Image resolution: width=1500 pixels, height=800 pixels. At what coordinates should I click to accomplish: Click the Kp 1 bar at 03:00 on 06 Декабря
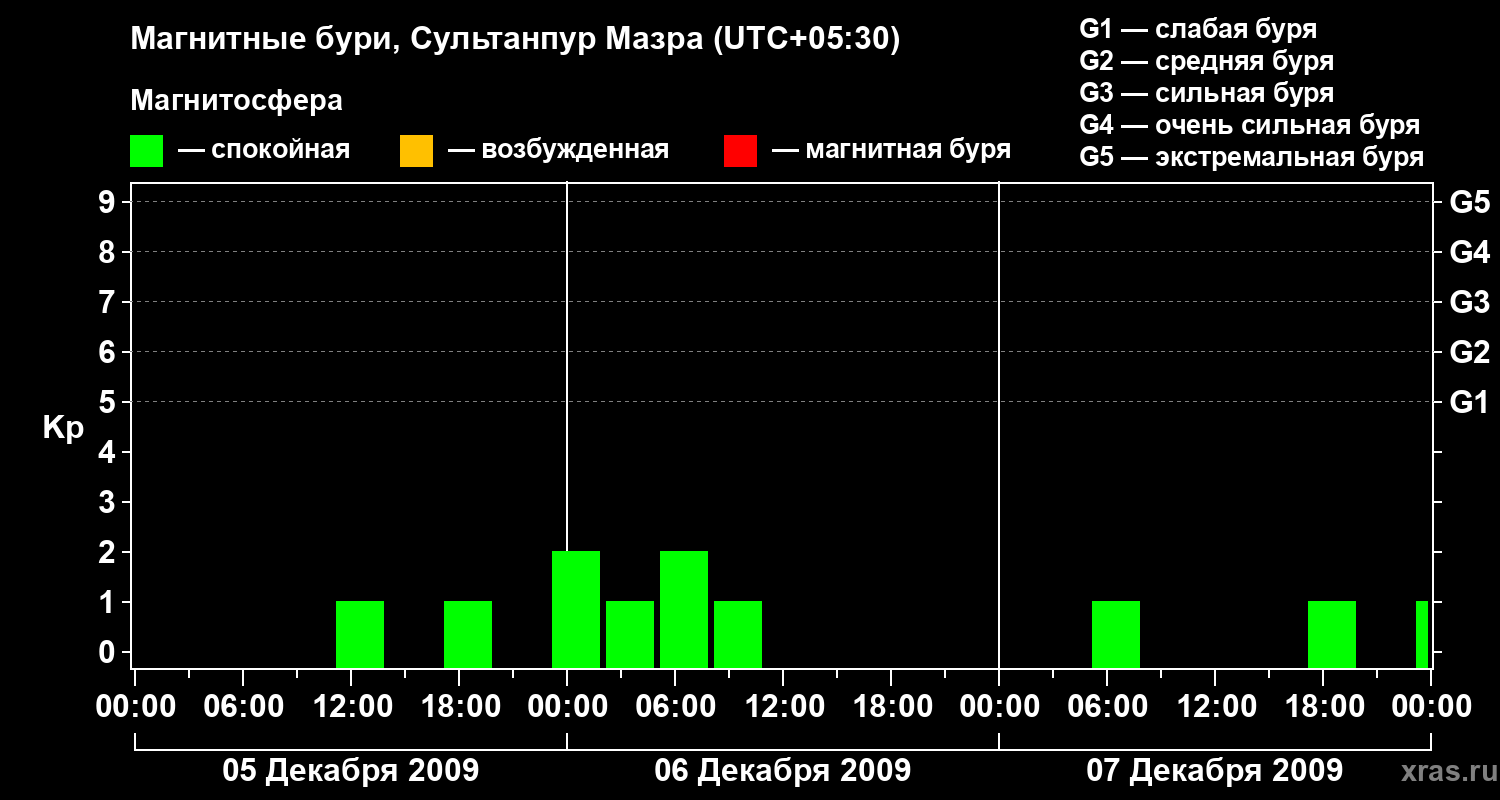click(x=630, y=635)
